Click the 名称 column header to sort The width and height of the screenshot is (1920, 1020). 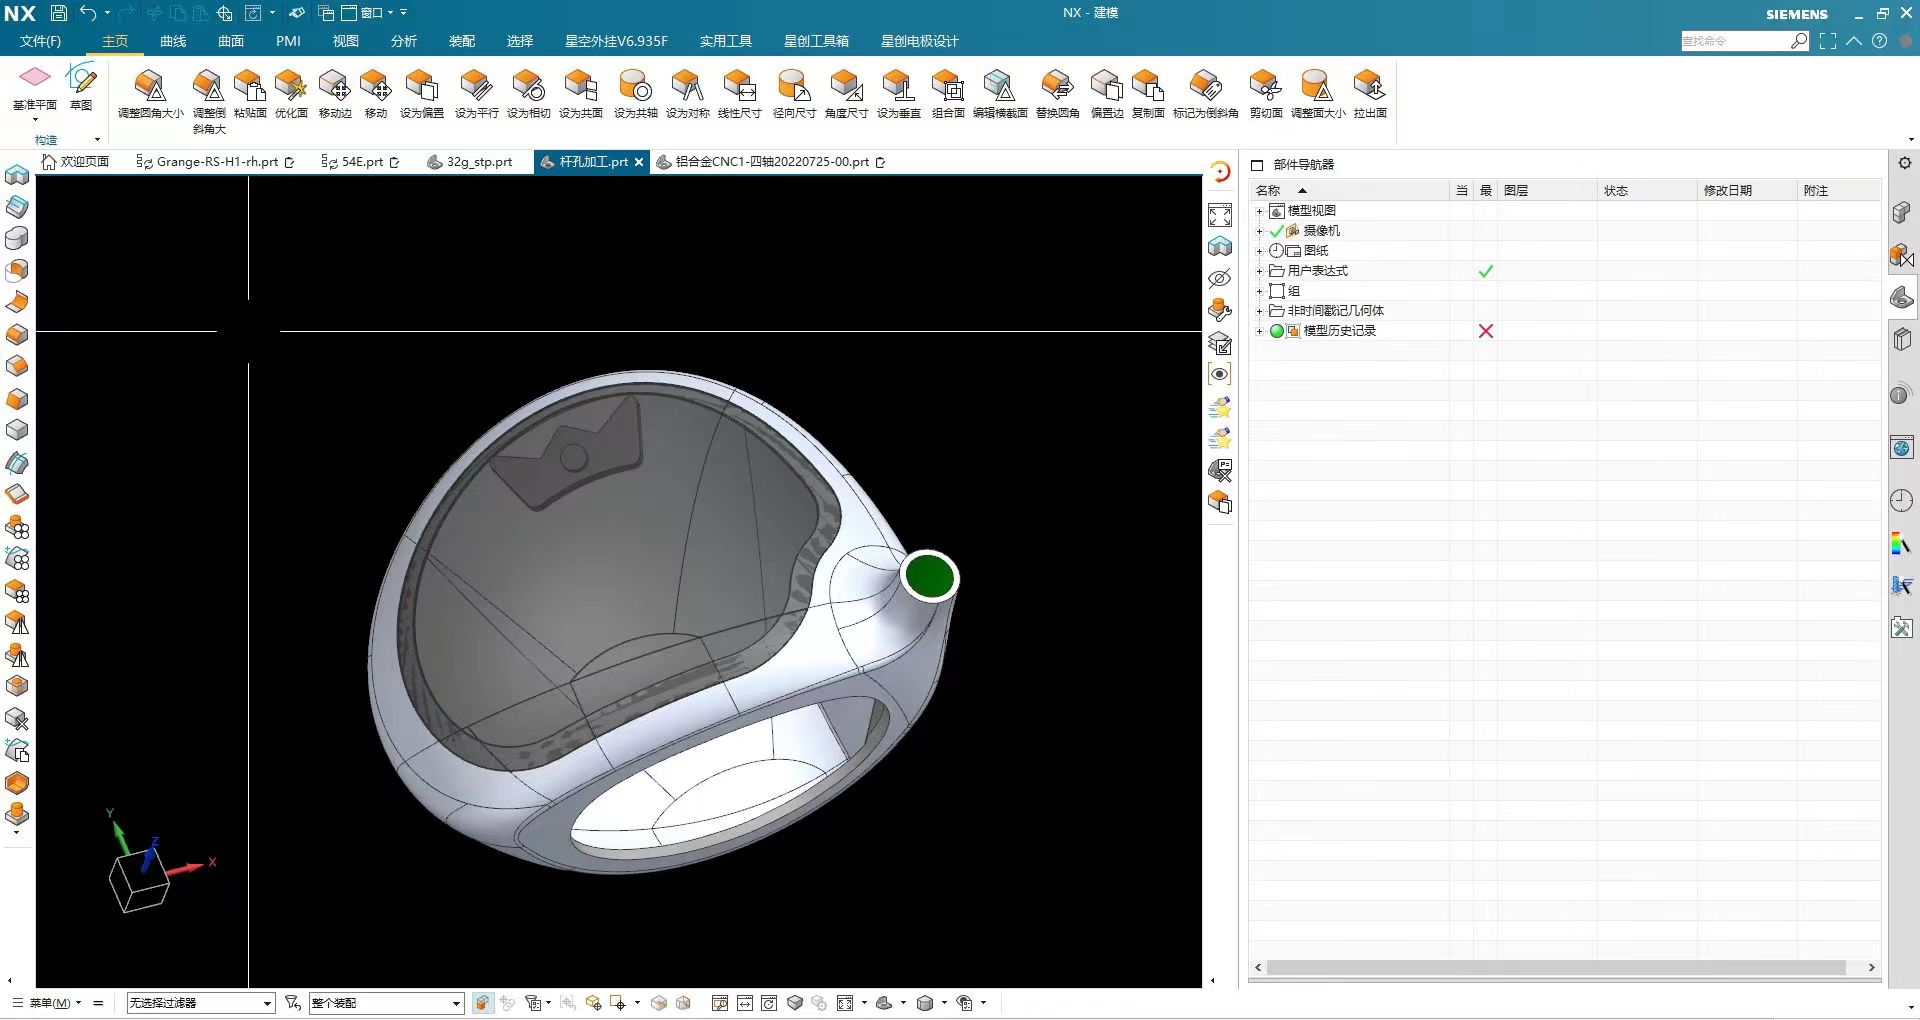1268,190
